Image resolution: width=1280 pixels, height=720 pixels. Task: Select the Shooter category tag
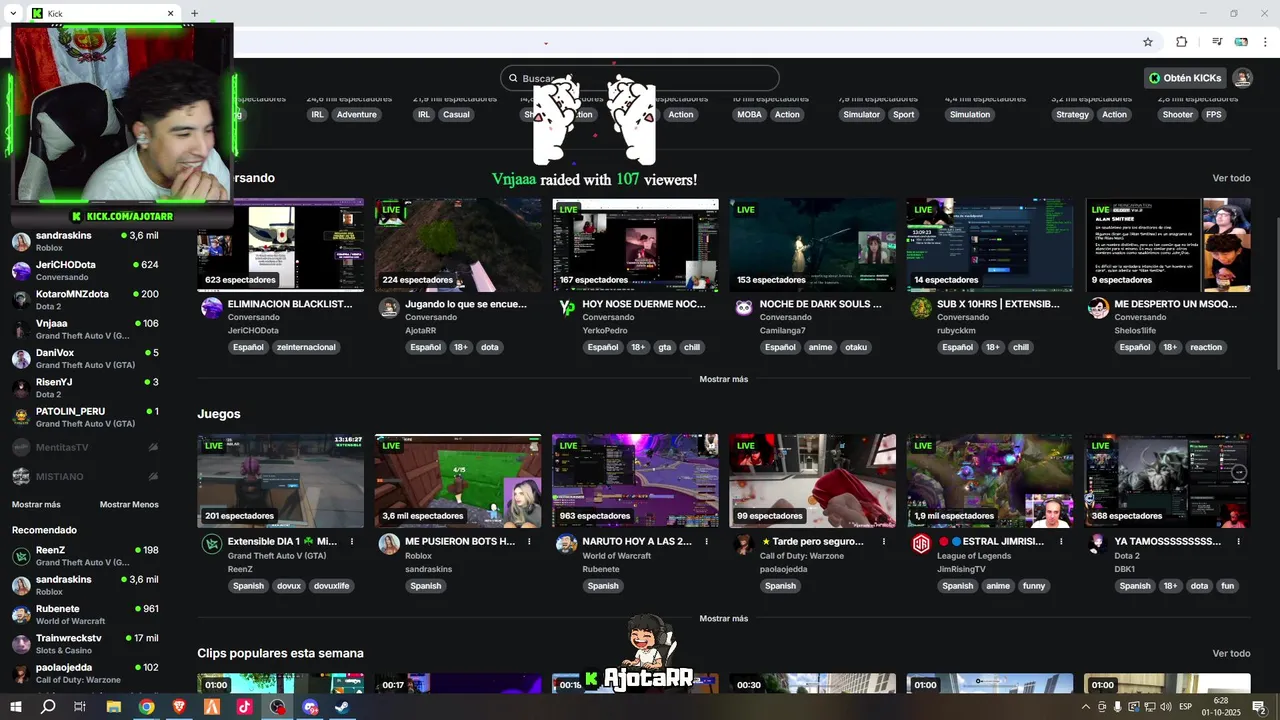tap(1178, 114)
